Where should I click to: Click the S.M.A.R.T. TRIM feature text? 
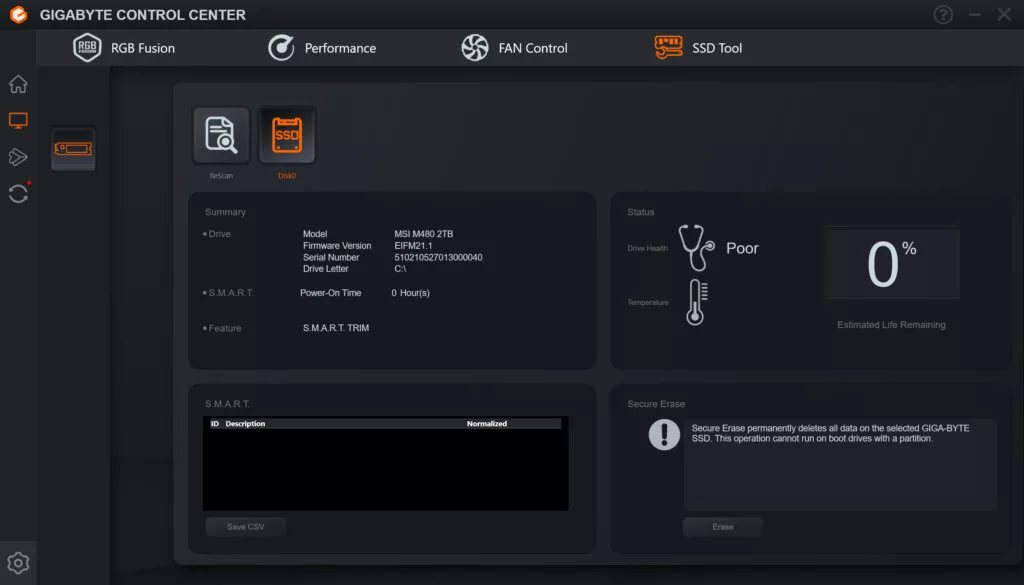tap(336, 328)
